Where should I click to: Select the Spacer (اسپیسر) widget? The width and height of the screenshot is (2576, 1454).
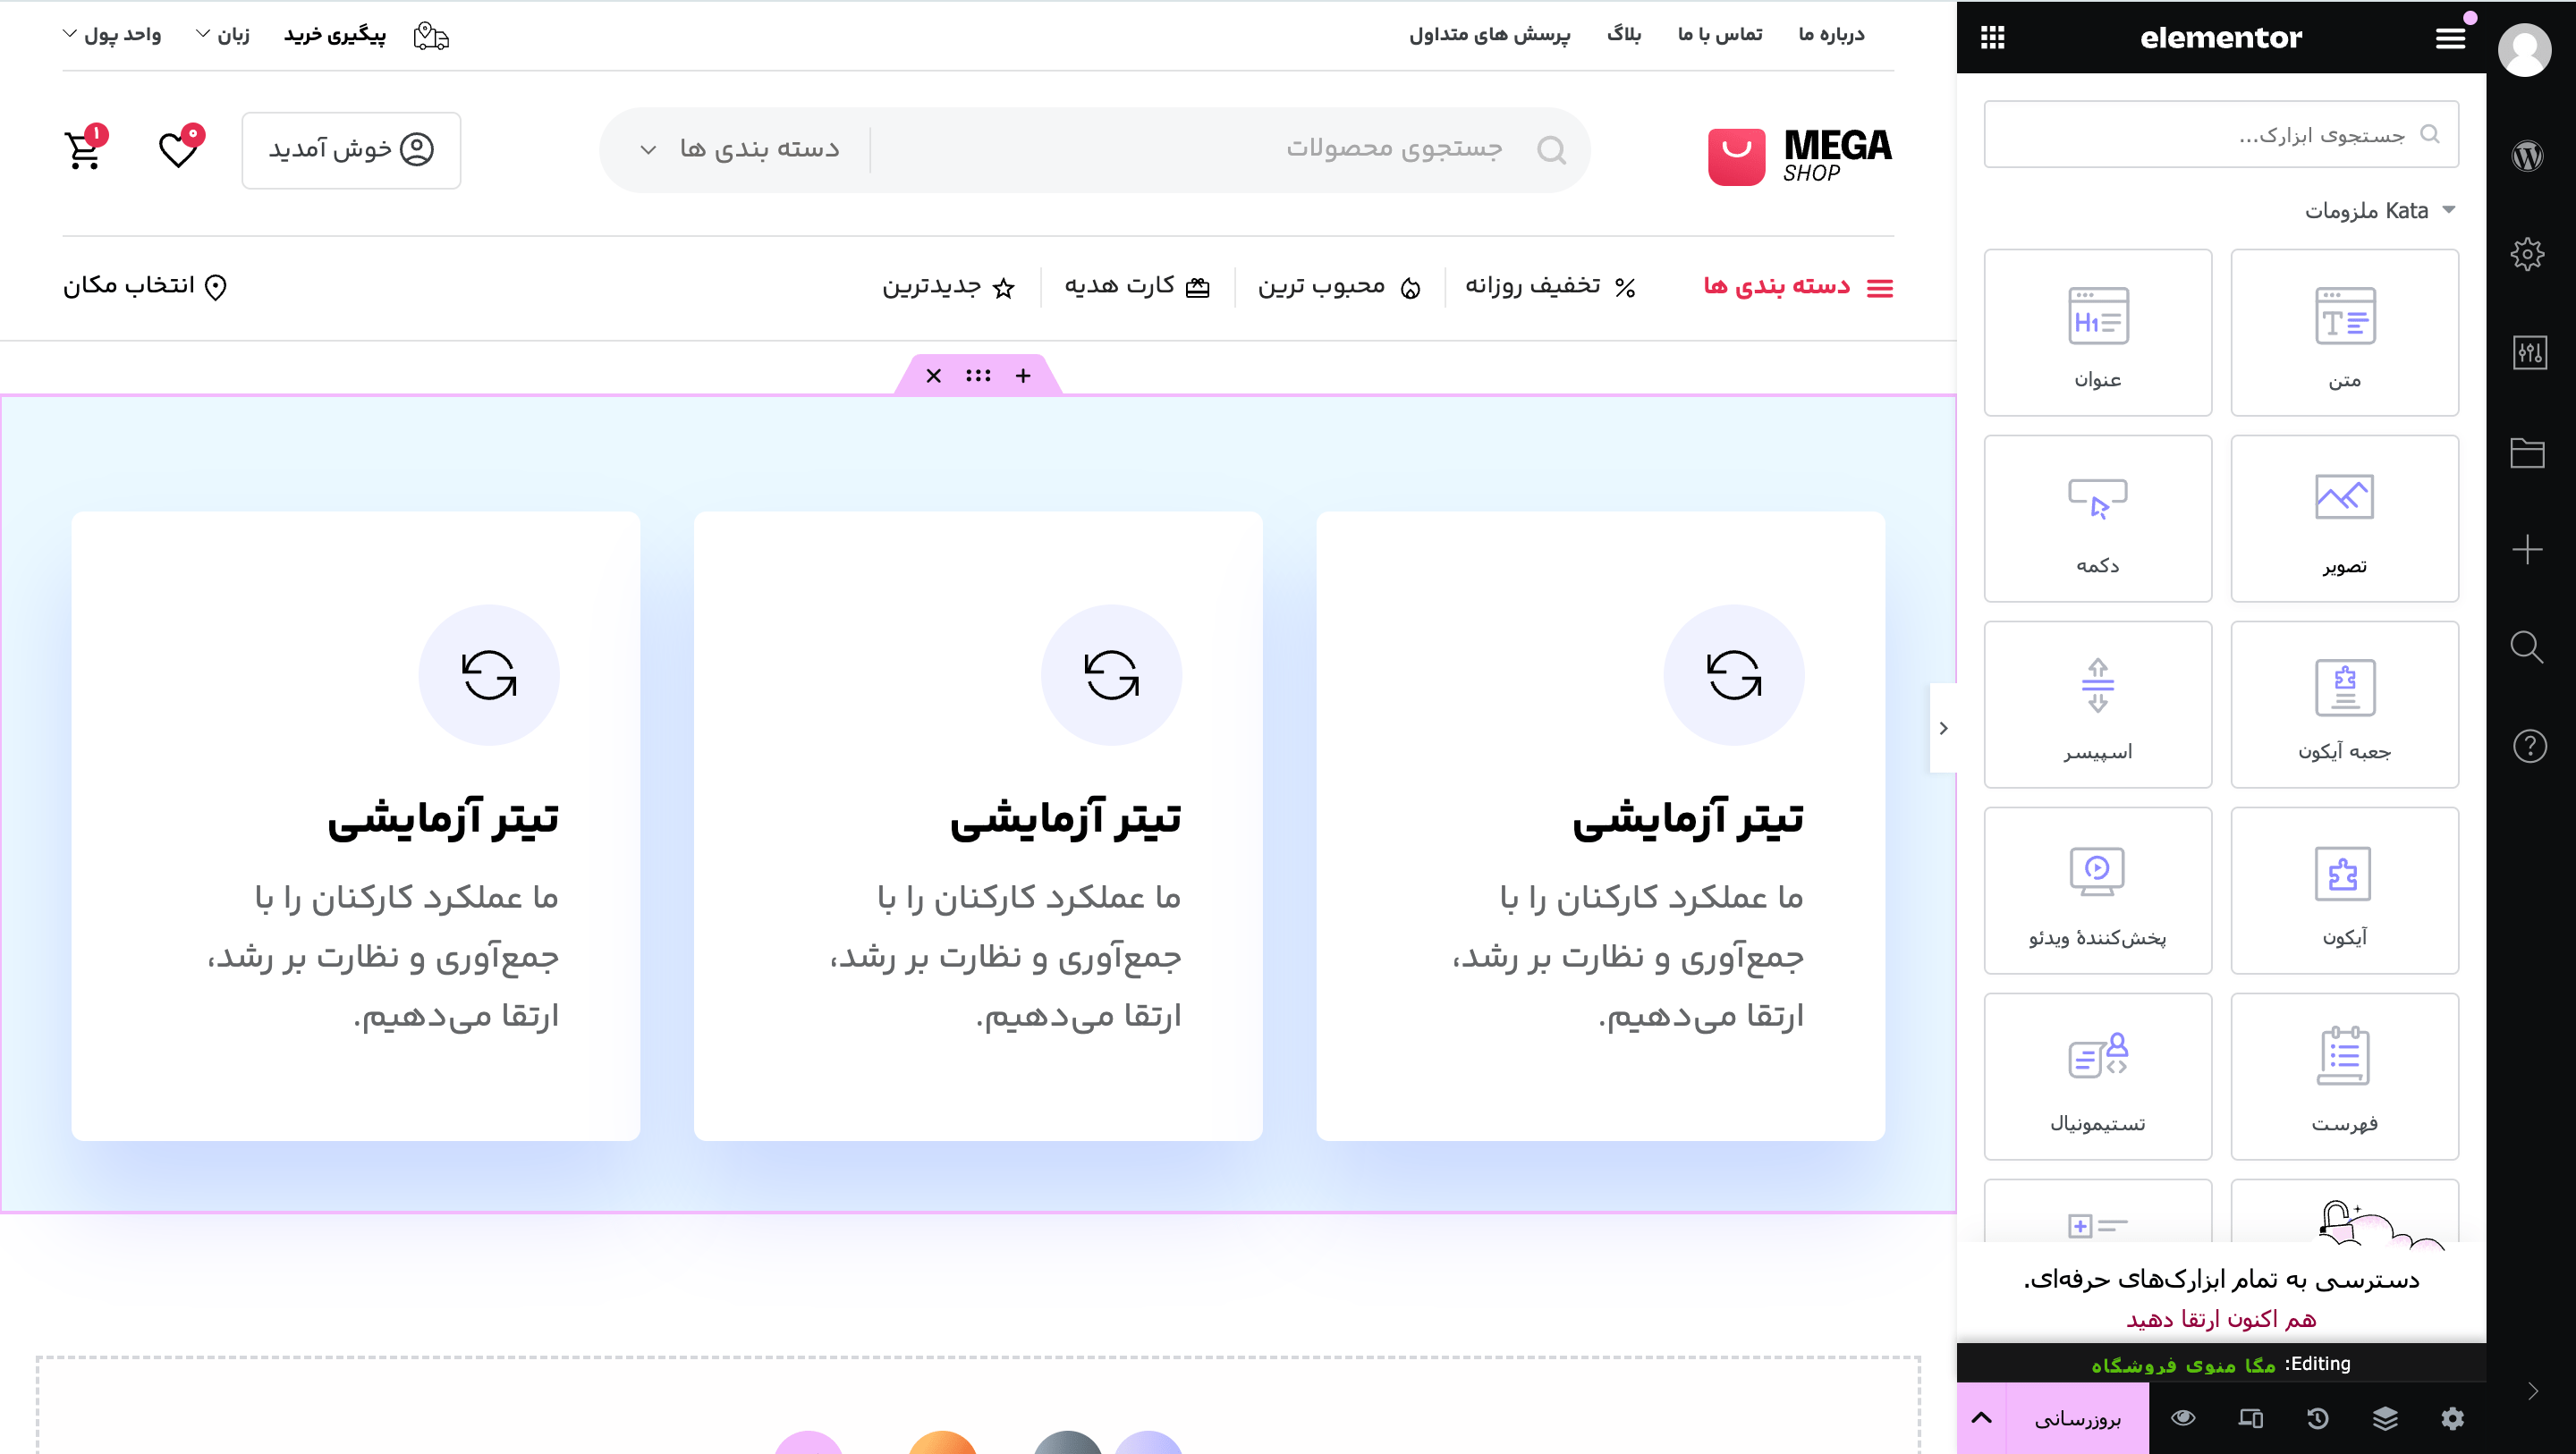tap(2097, 704)
